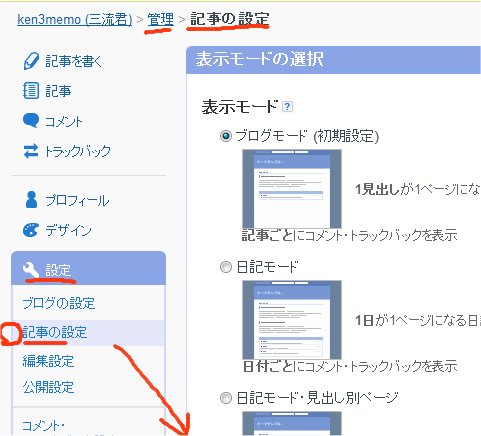Click the 1見出しが1ページ description text
Viewport: 481px width, 436px height.
coord(418,189)
